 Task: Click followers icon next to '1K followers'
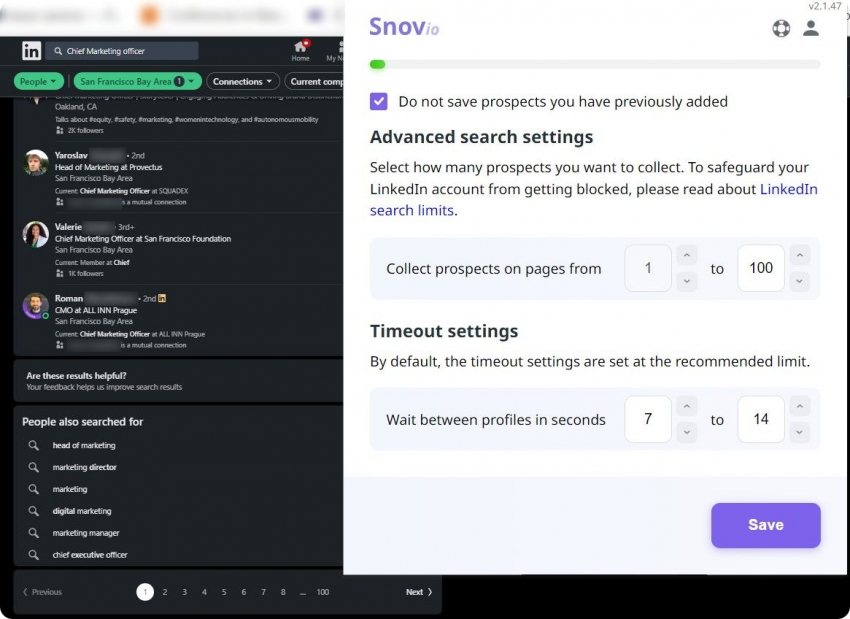pos(60,273)
